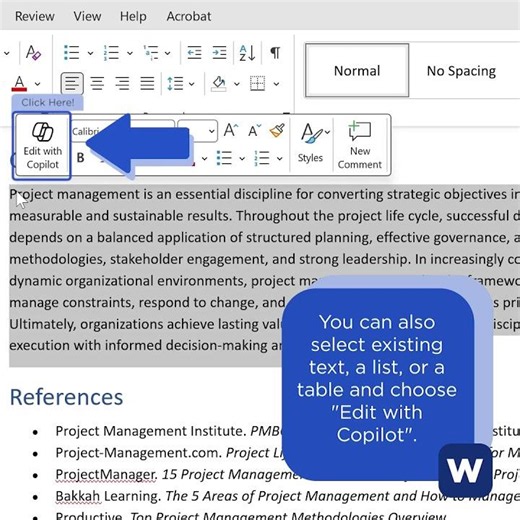
Task: Toggle Bold in the mini toolbar
Action: pos(80,157)
